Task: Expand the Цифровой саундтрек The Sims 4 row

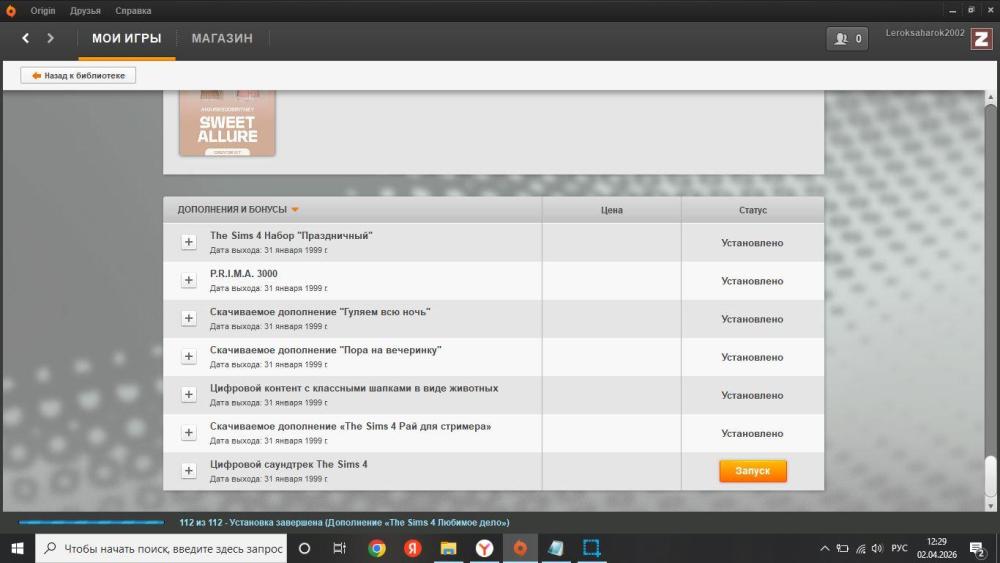Action: click(x=188, y=471)
